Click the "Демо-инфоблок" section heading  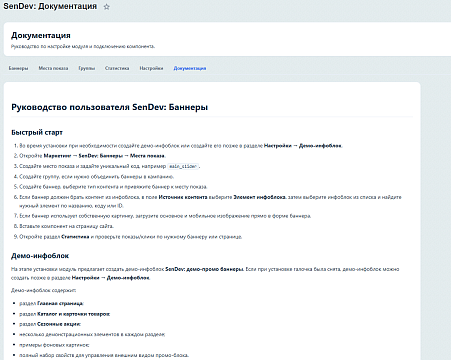click(40, 256)
